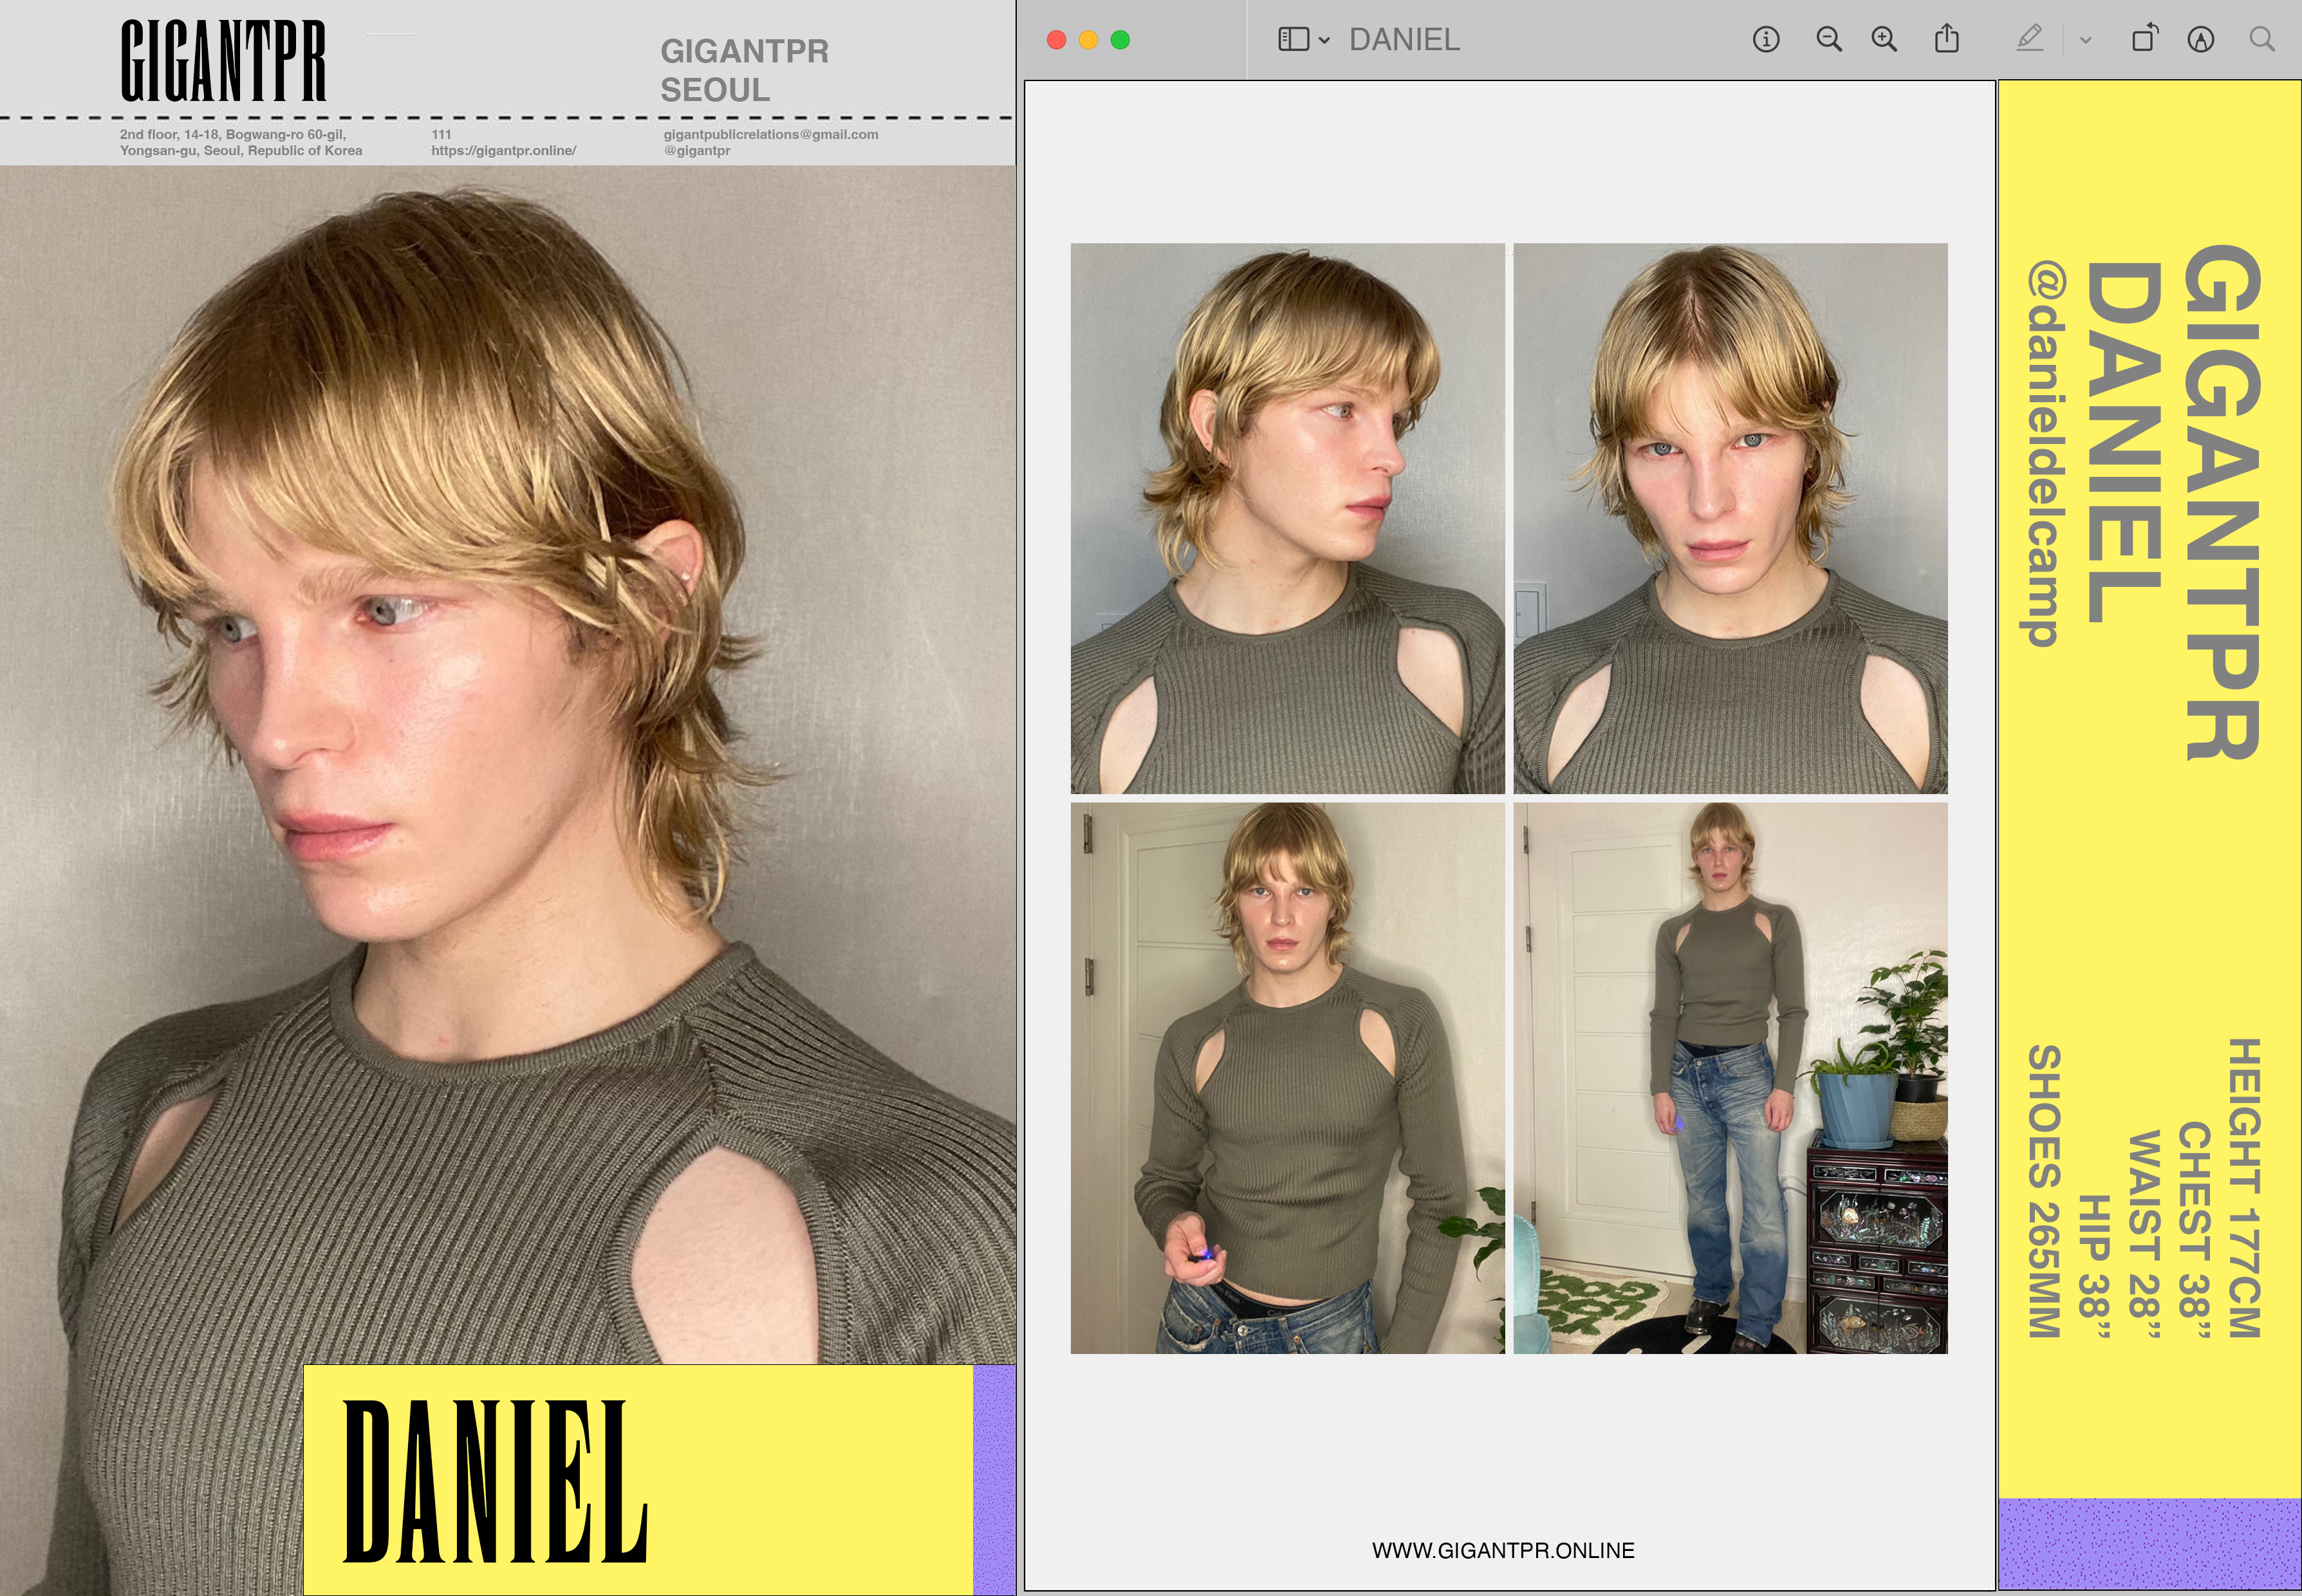
Task: Toggle the sidebar view button
Action: [1293, 39]
